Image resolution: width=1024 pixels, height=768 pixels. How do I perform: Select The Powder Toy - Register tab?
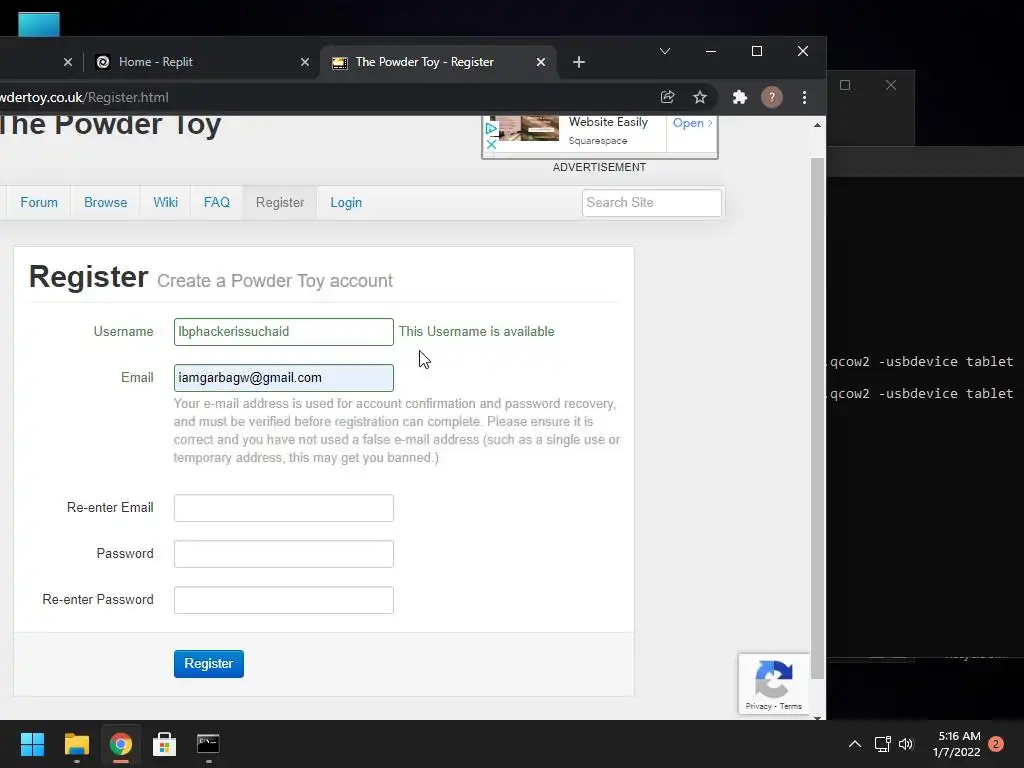click(438, 62)
